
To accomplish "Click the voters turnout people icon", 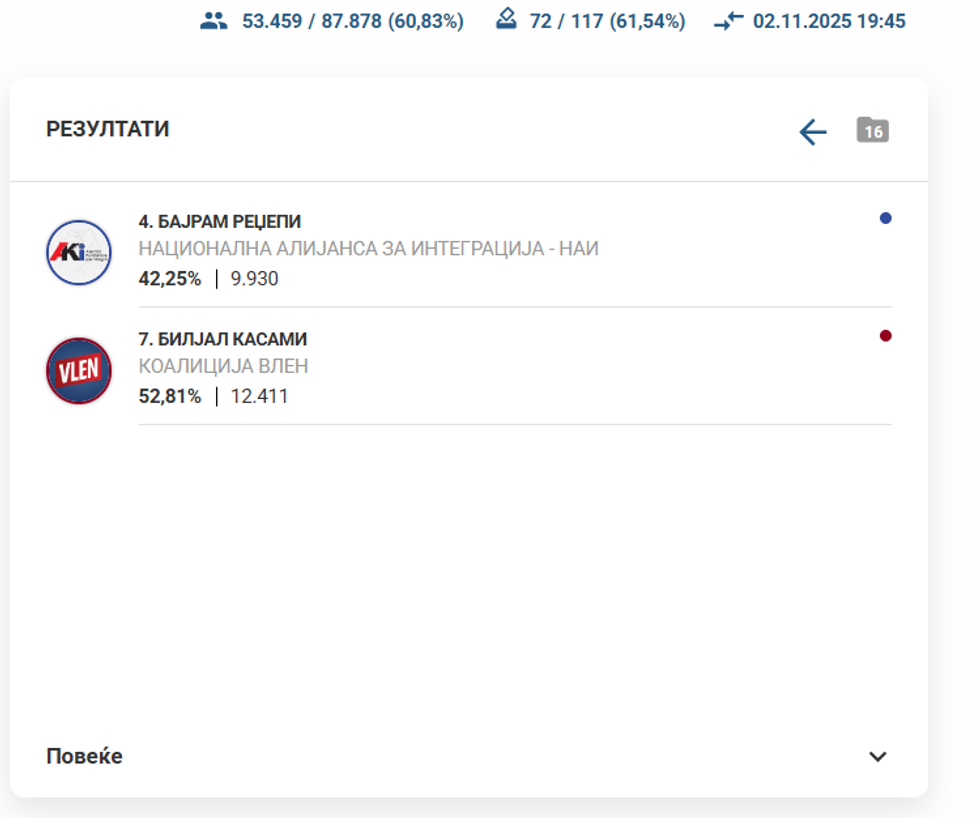I will pyautogui.click(x=214, y=21).
